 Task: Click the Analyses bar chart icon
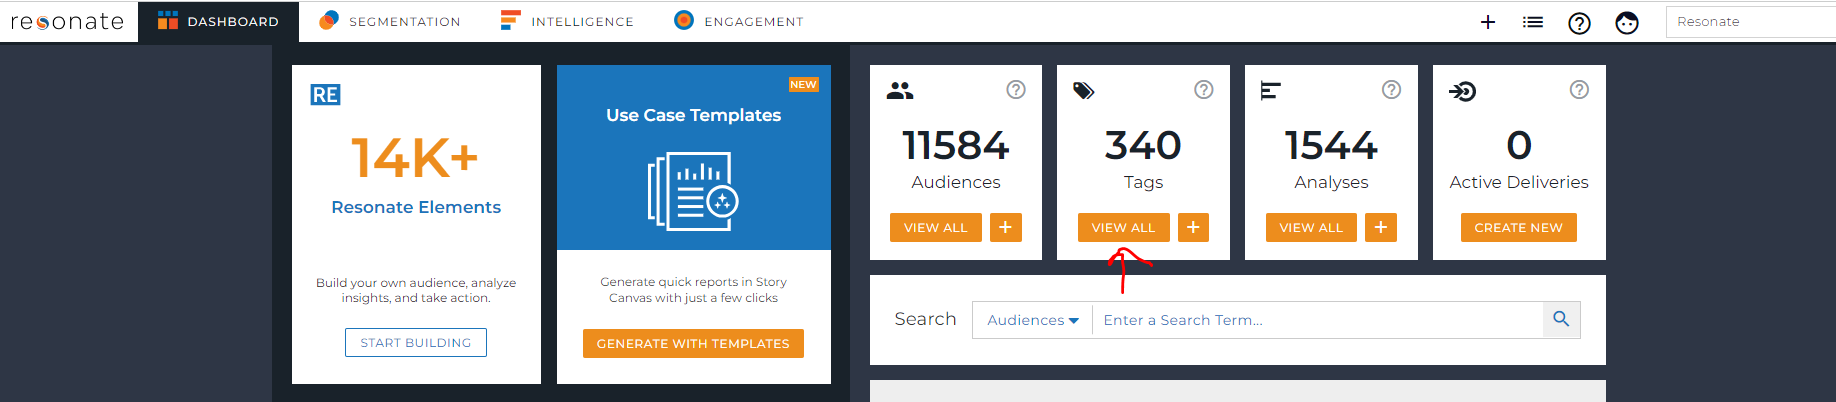1271,91
